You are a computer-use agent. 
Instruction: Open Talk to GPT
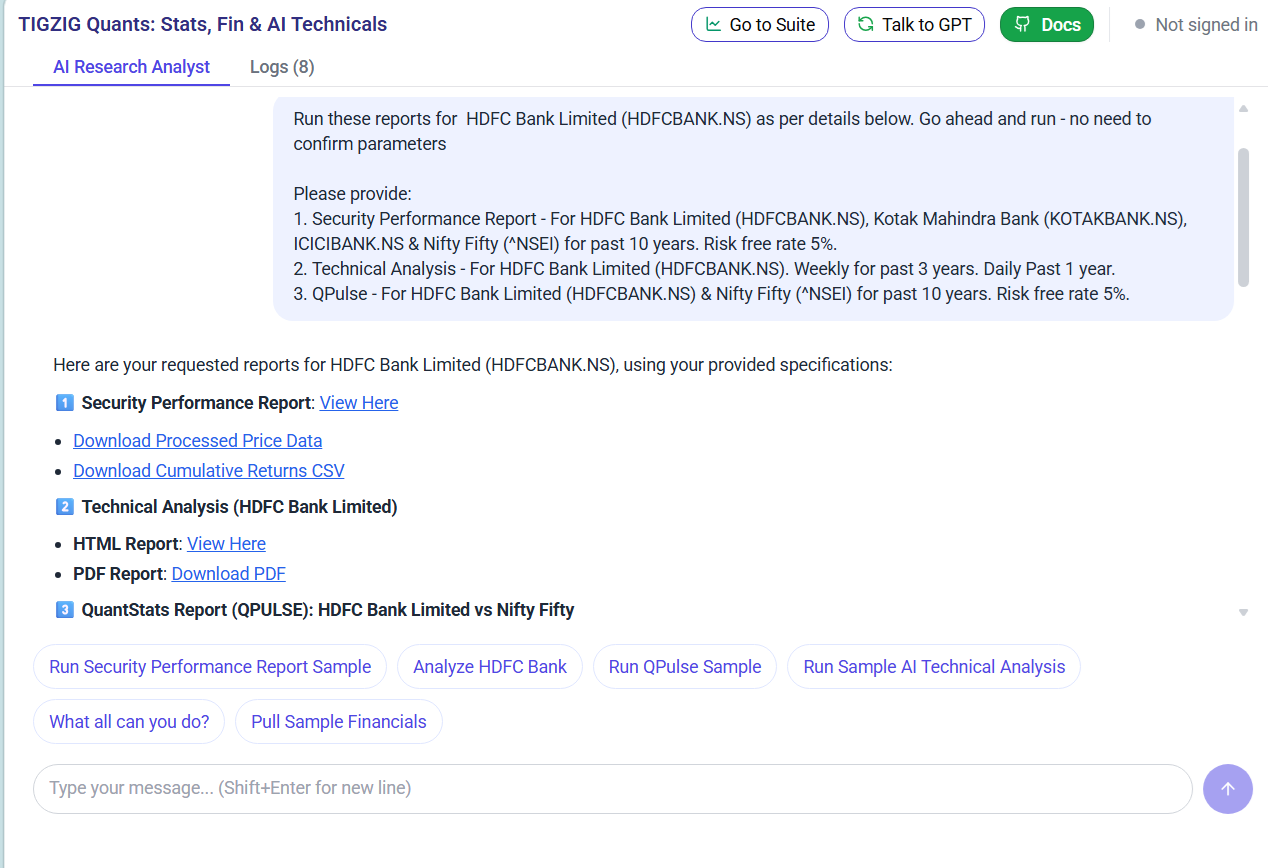(x=914, y=25)
